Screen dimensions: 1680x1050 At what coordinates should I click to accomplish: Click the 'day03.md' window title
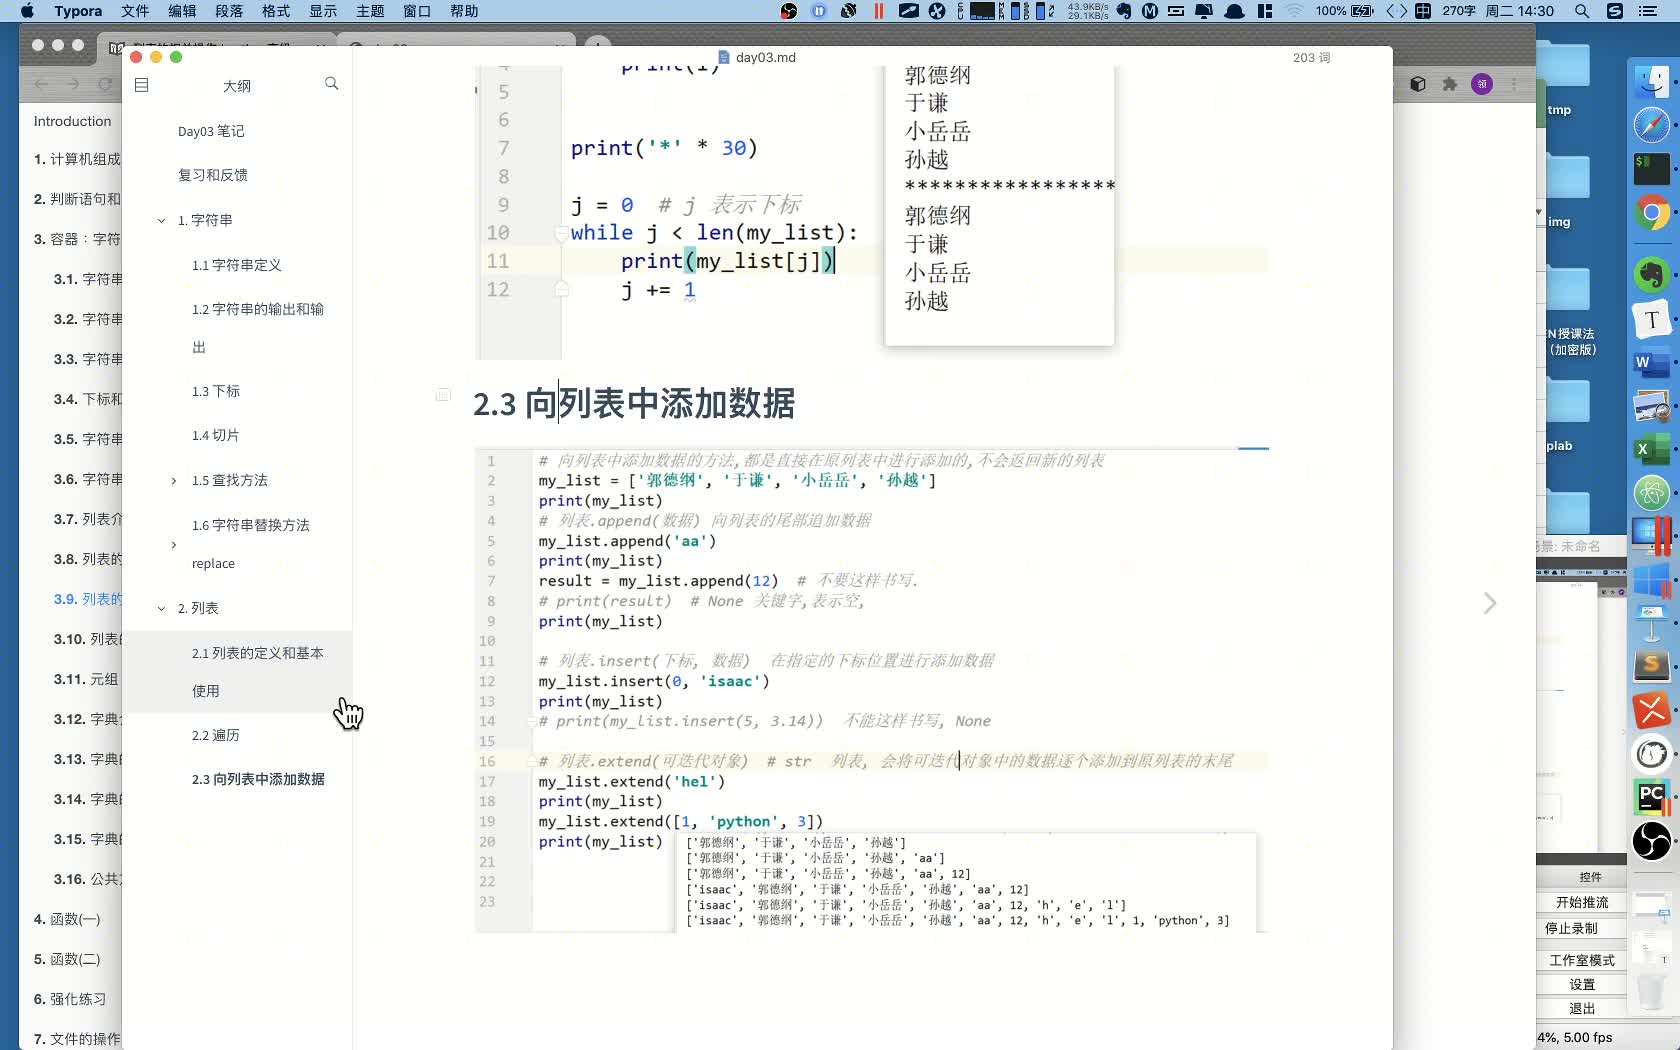tap(765, 57)
